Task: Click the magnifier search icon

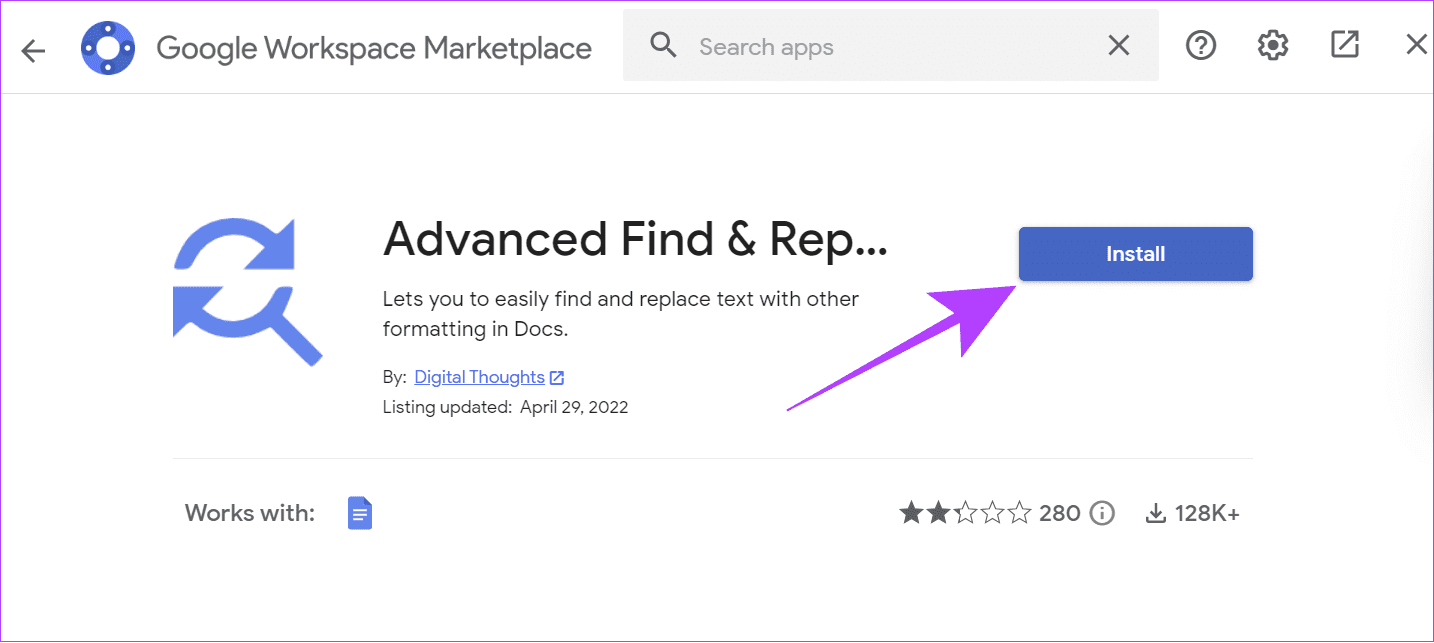Action: click(663, 45)
